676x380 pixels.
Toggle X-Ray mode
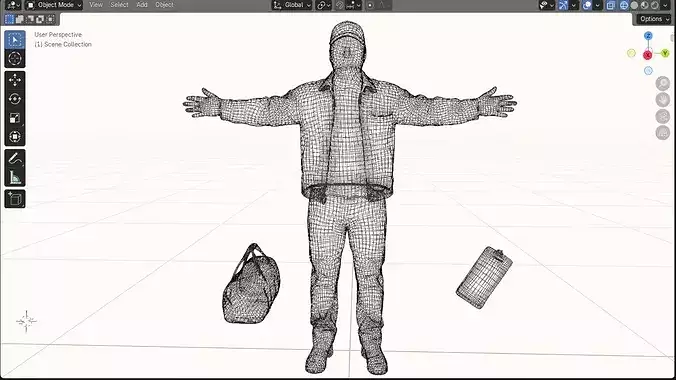pos(610,5)
